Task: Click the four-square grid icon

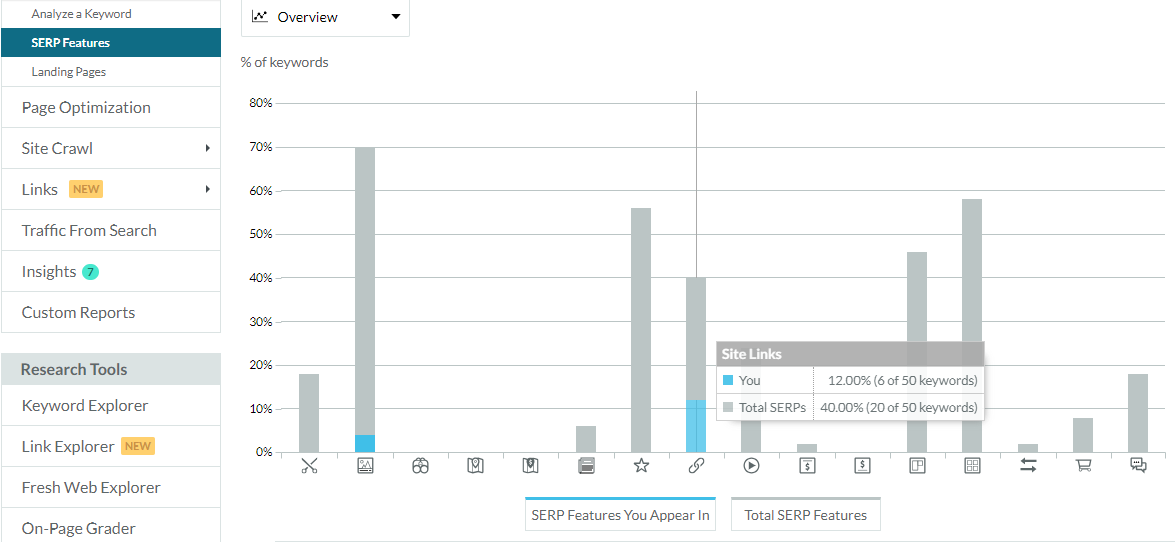Action: tap(972, 465)
